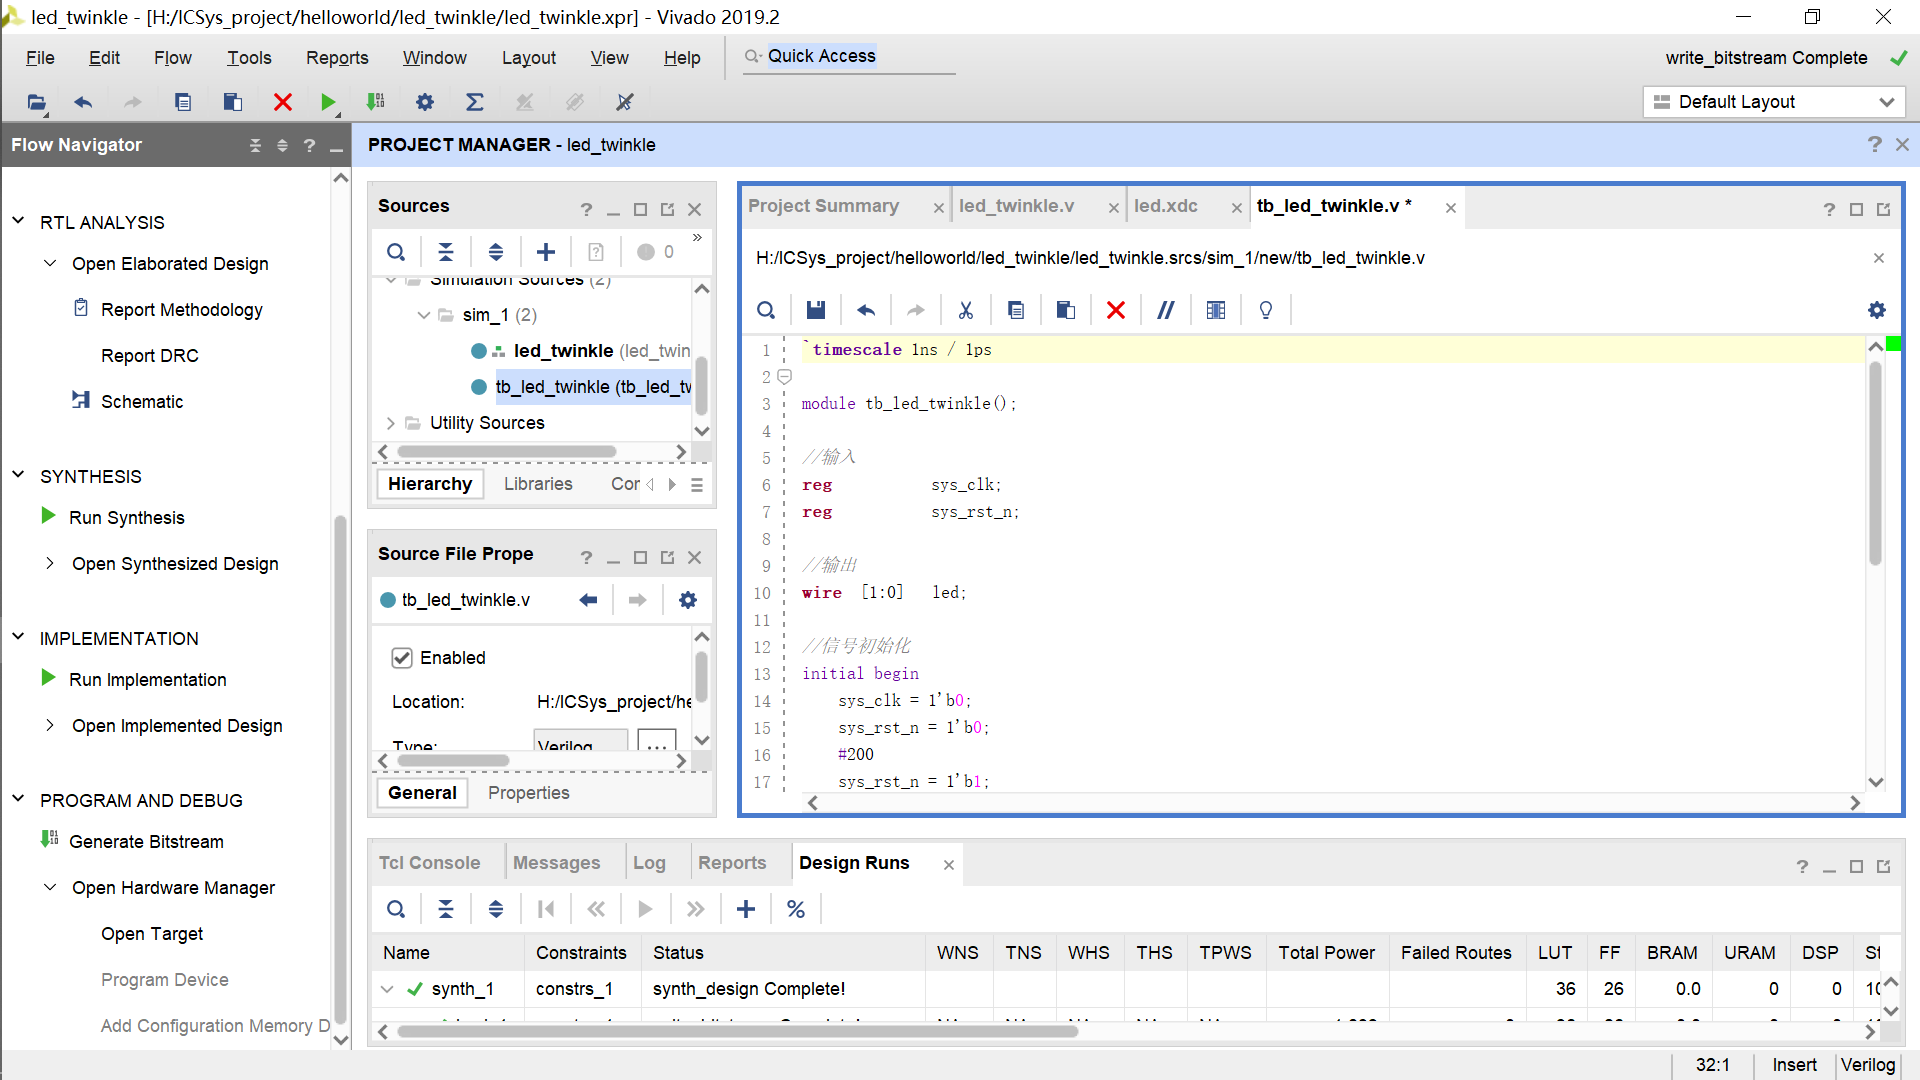
Task: Click the green Run arrow in main toolbar
Action: [x=328, y=102]
